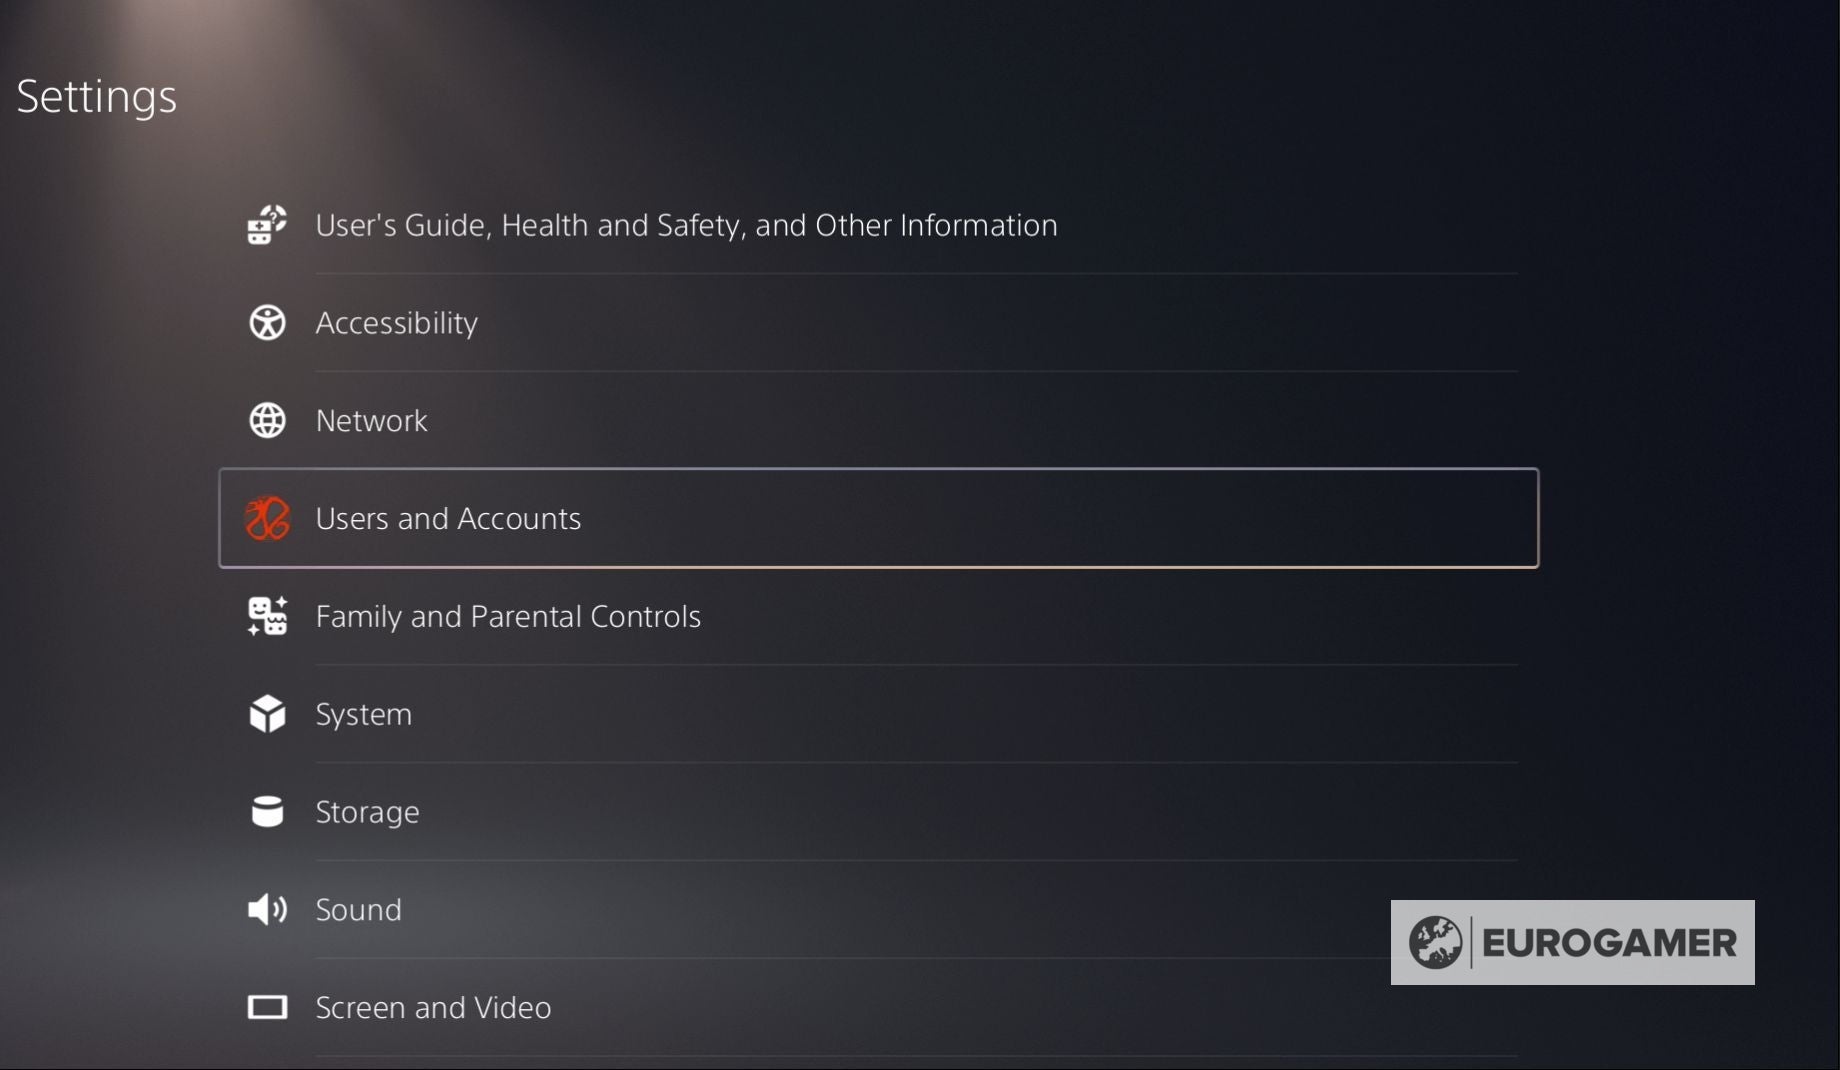Click the Sound speaker icon
The image size is (1840, 1070).
tap(266, 910)
